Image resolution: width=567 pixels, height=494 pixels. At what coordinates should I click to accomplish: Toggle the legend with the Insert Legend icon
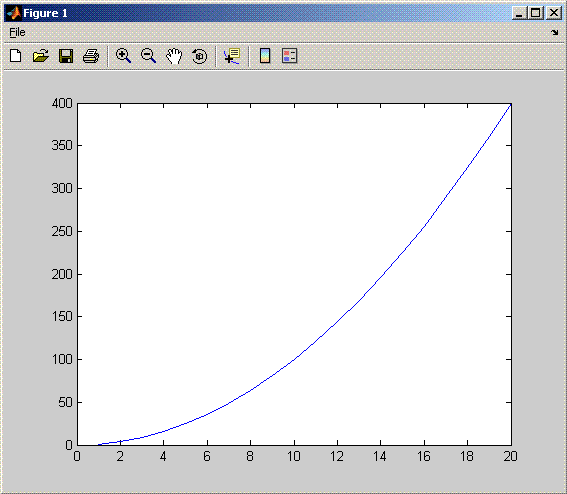point(290,56)
